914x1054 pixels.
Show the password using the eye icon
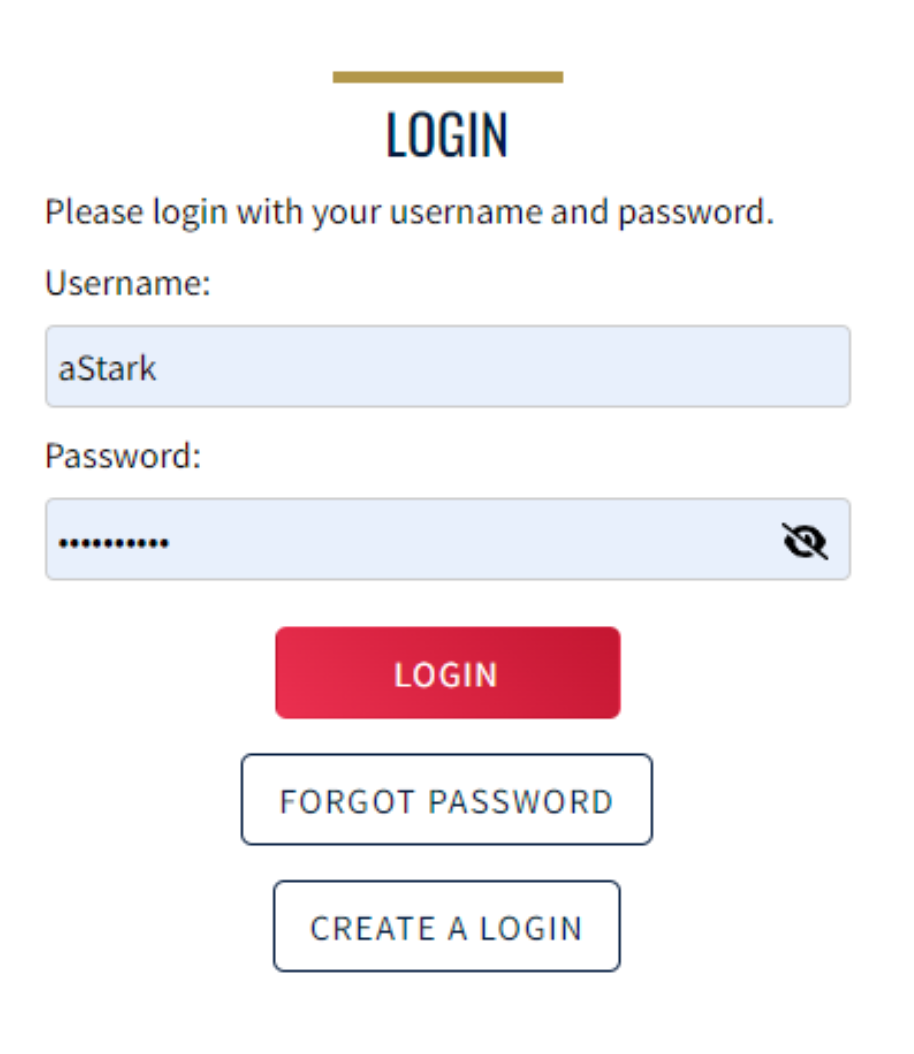804,541
